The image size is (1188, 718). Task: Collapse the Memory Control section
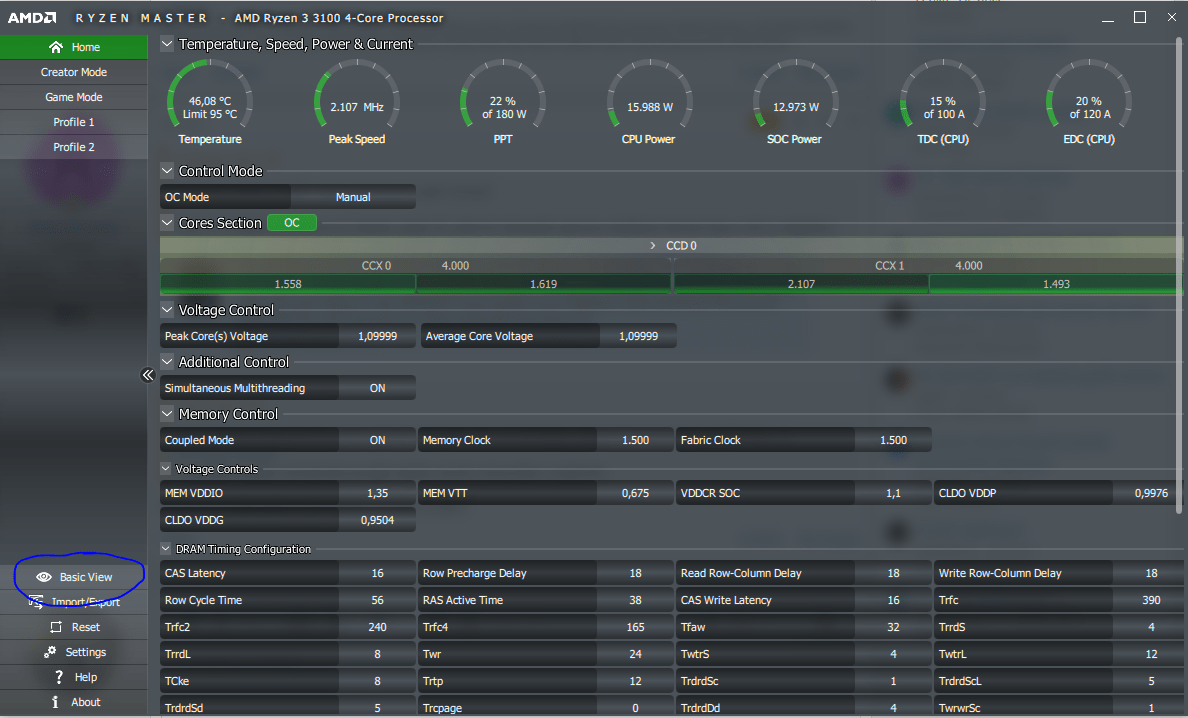point(167,414)
